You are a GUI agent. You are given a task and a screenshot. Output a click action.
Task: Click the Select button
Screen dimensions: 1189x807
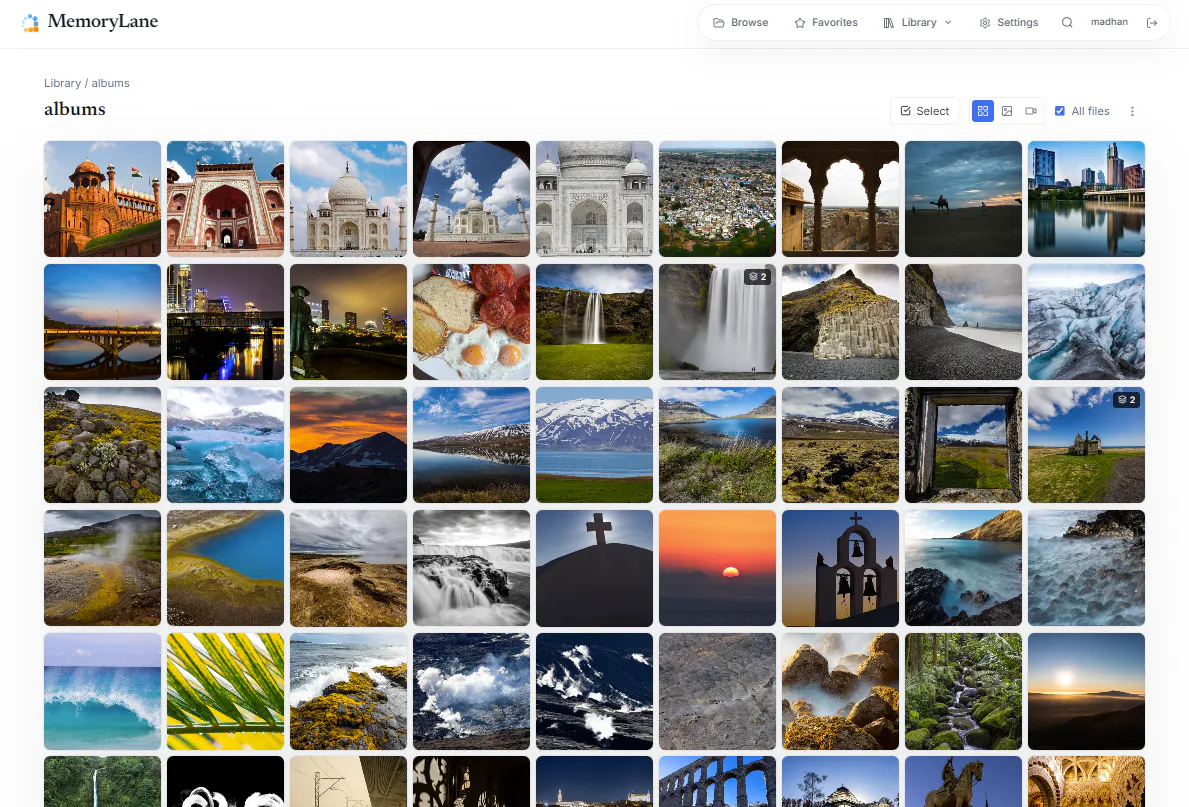[x=925, y=111]
